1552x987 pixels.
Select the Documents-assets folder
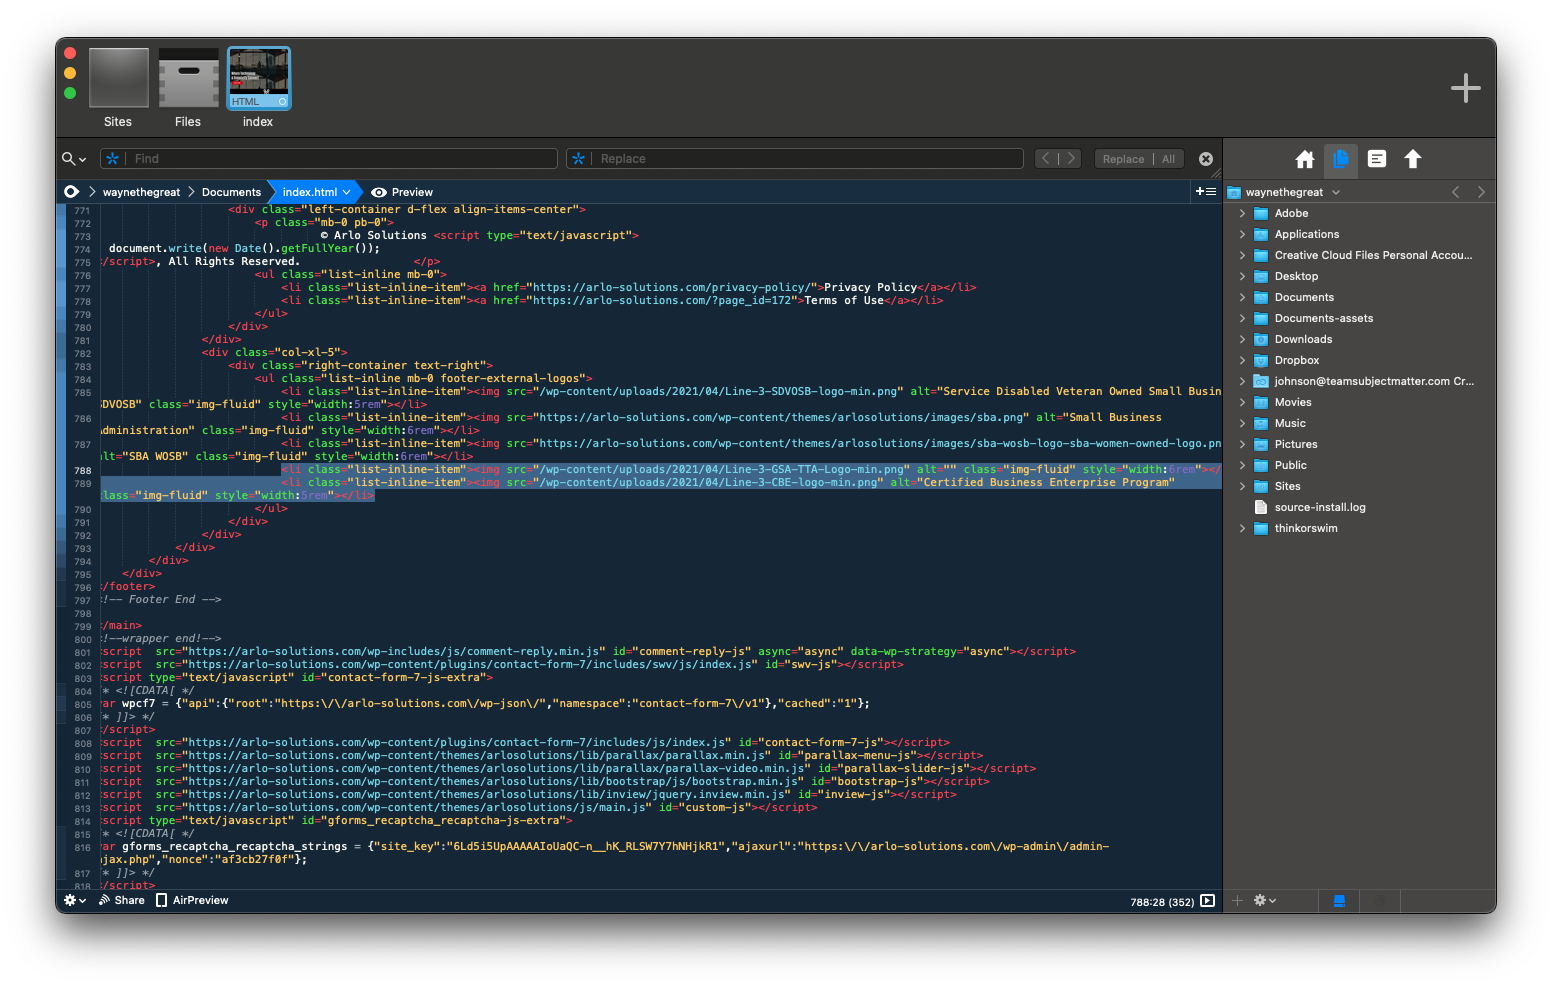pyautogui.click(x=1323, y=318)
